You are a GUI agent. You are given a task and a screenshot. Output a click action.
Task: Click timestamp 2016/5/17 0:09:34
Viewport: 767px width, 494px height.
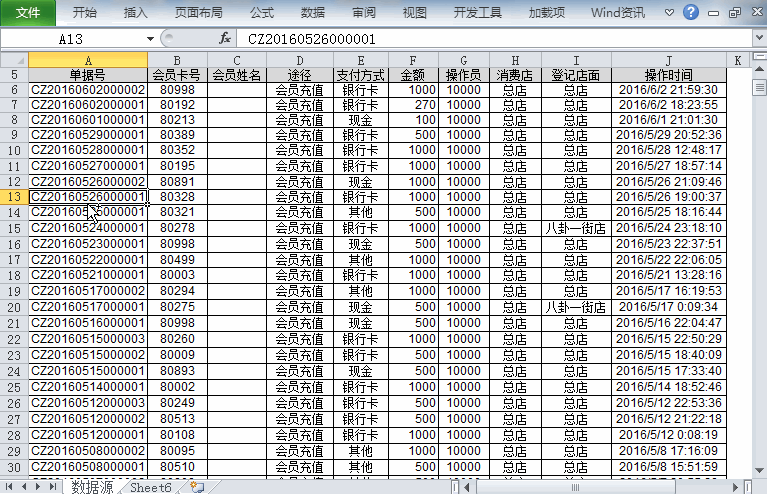[669, 307]
